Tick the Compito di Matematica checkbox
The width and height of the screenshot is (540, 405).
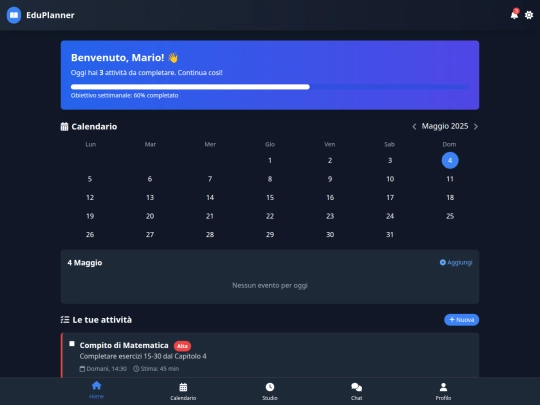pos(72,344)
